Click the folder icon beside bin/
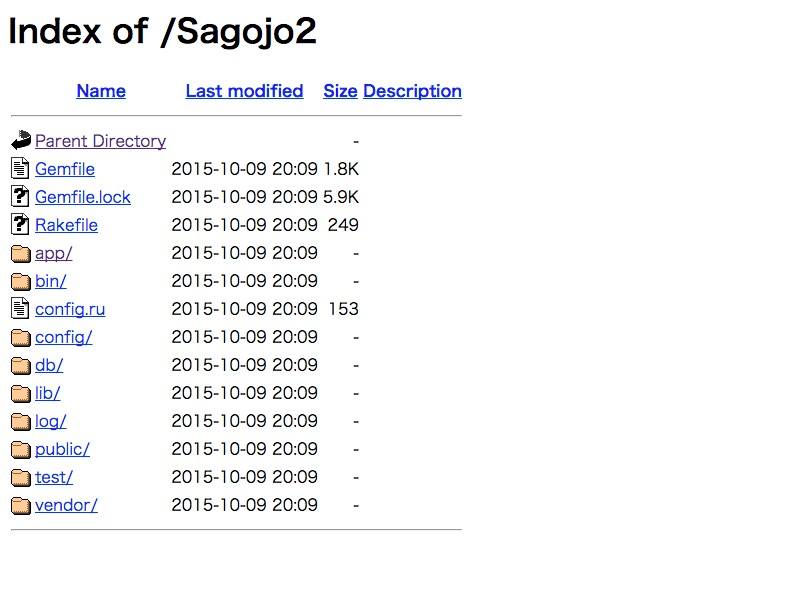The height and width of the screenshot is (595, 801). click(21, 281)
